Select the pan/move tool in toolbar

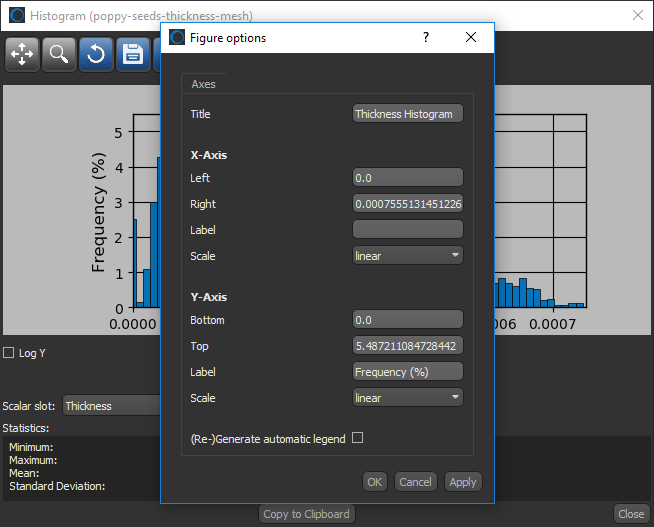click(22, 54)
